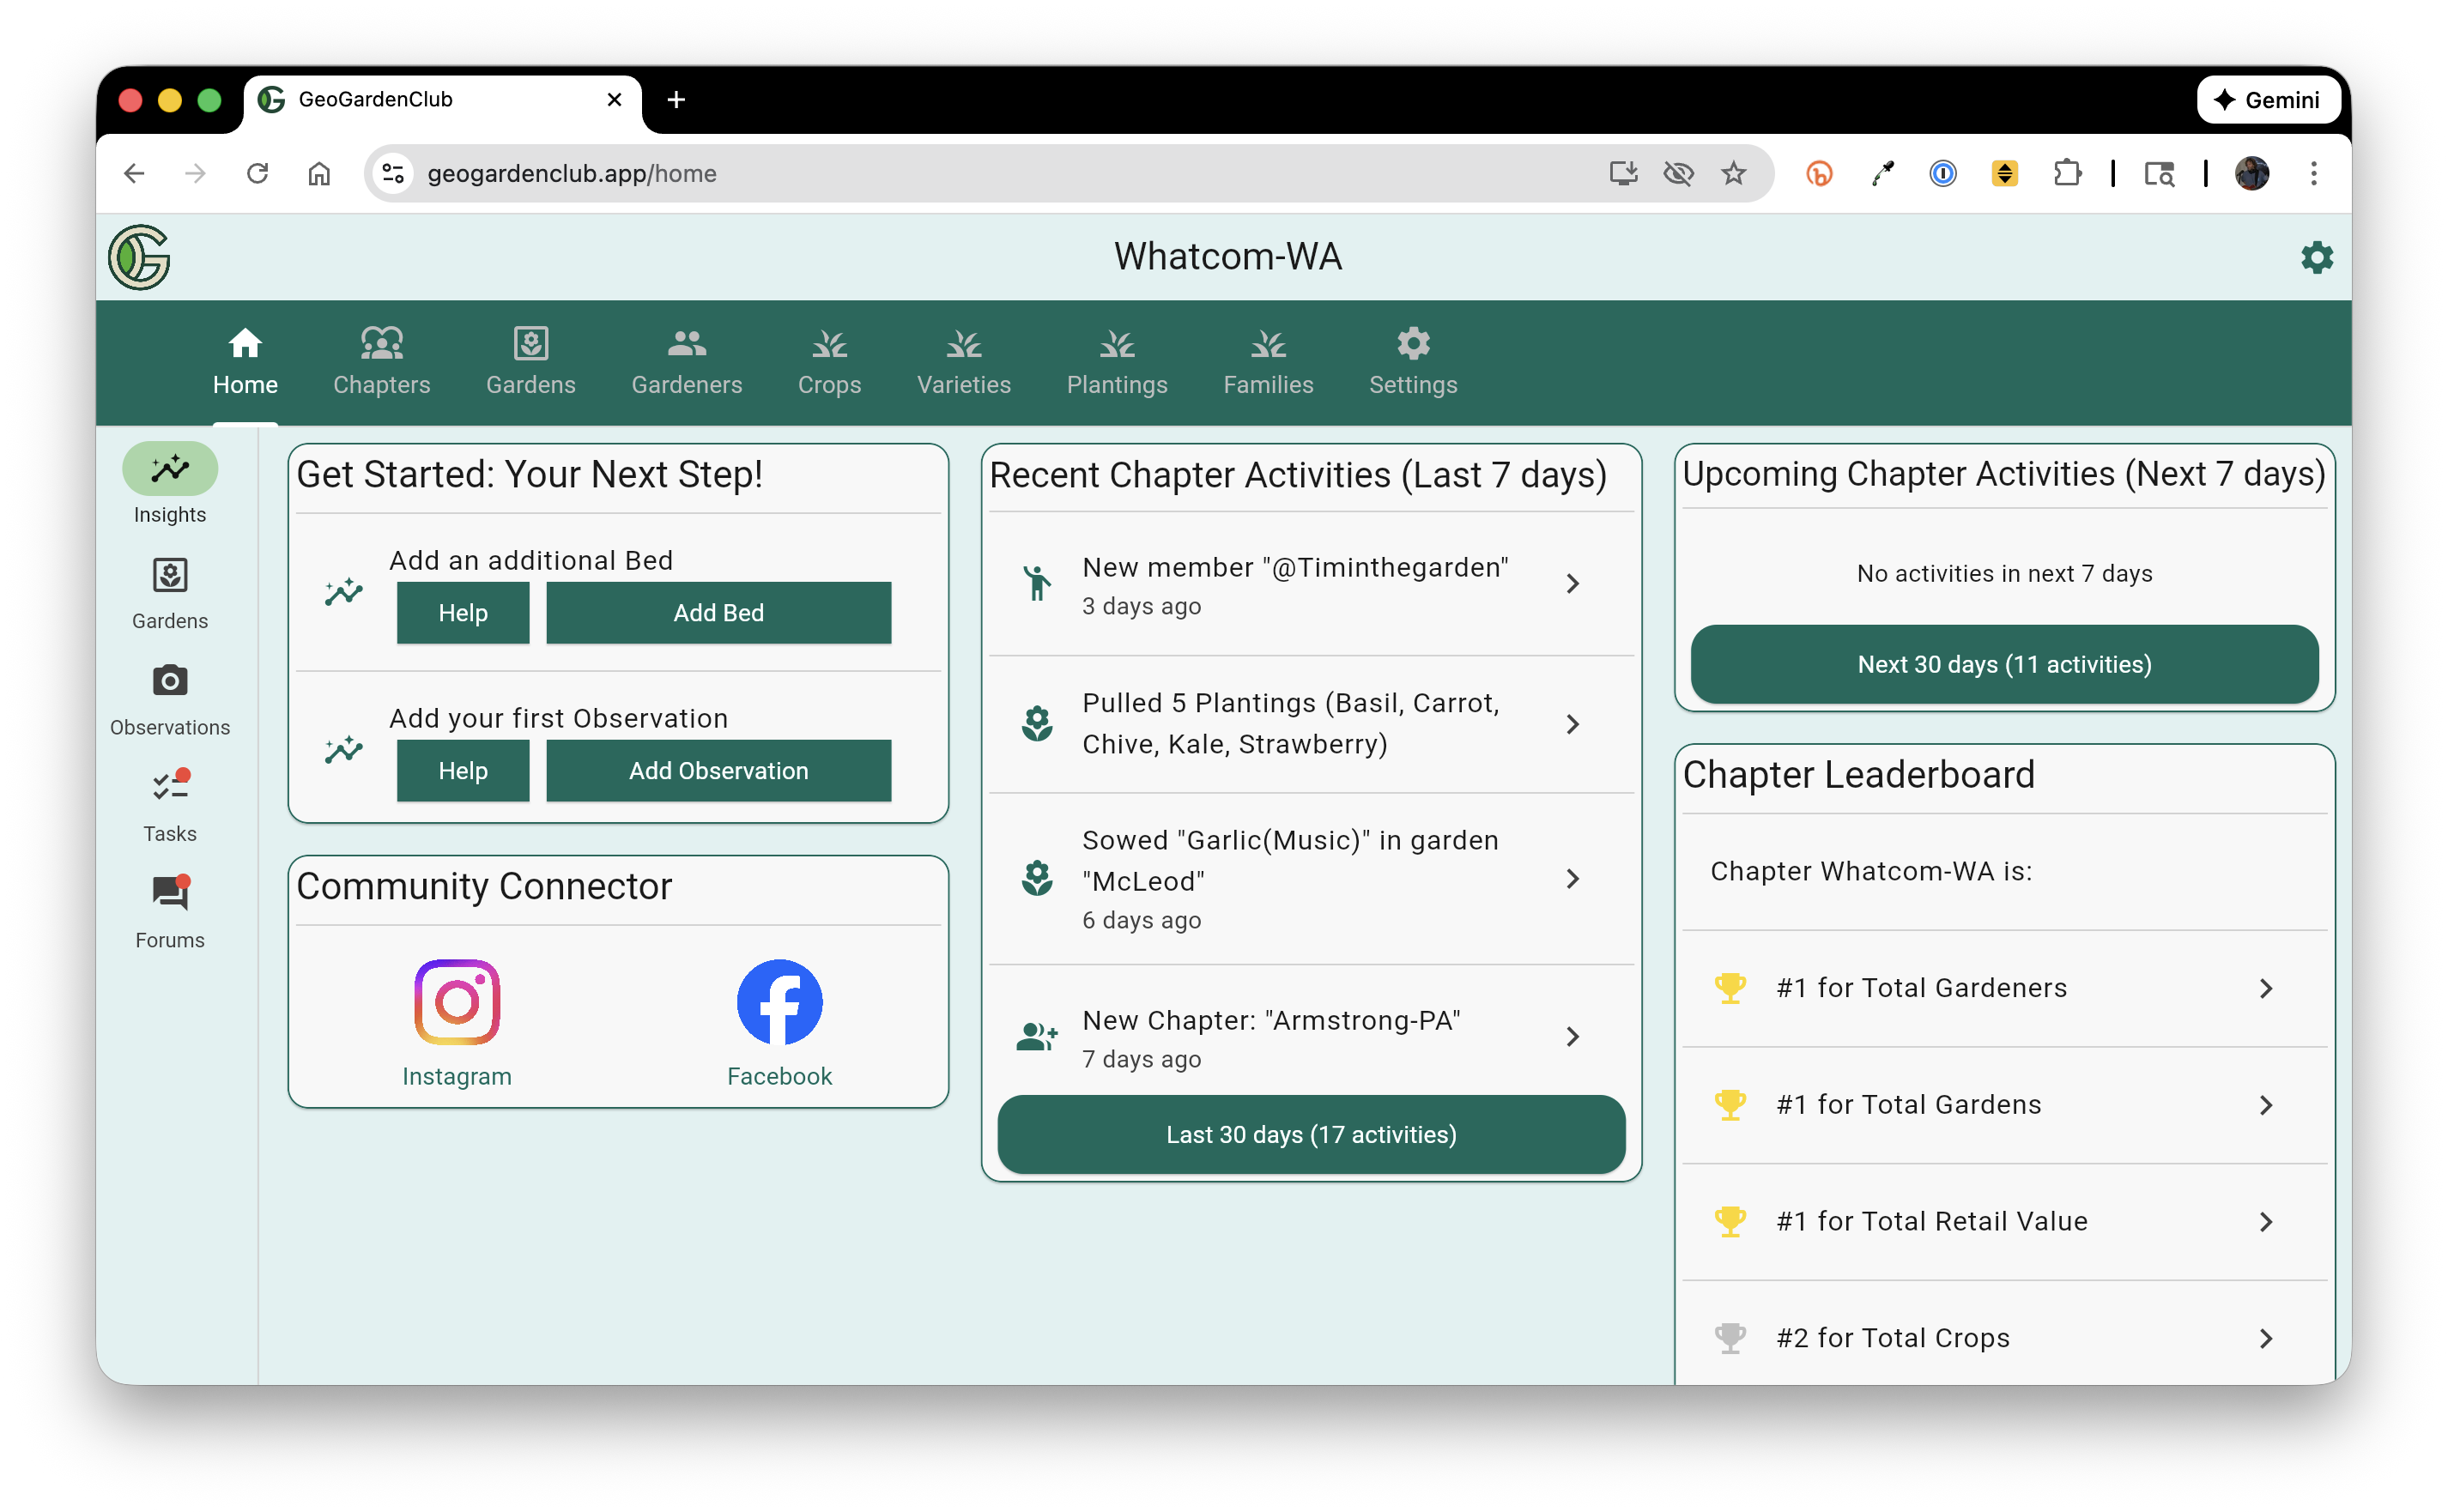This screenshot has height=1512, width=2448.
Task: Switch to the Chapters tab
Action: coord(381,362)
